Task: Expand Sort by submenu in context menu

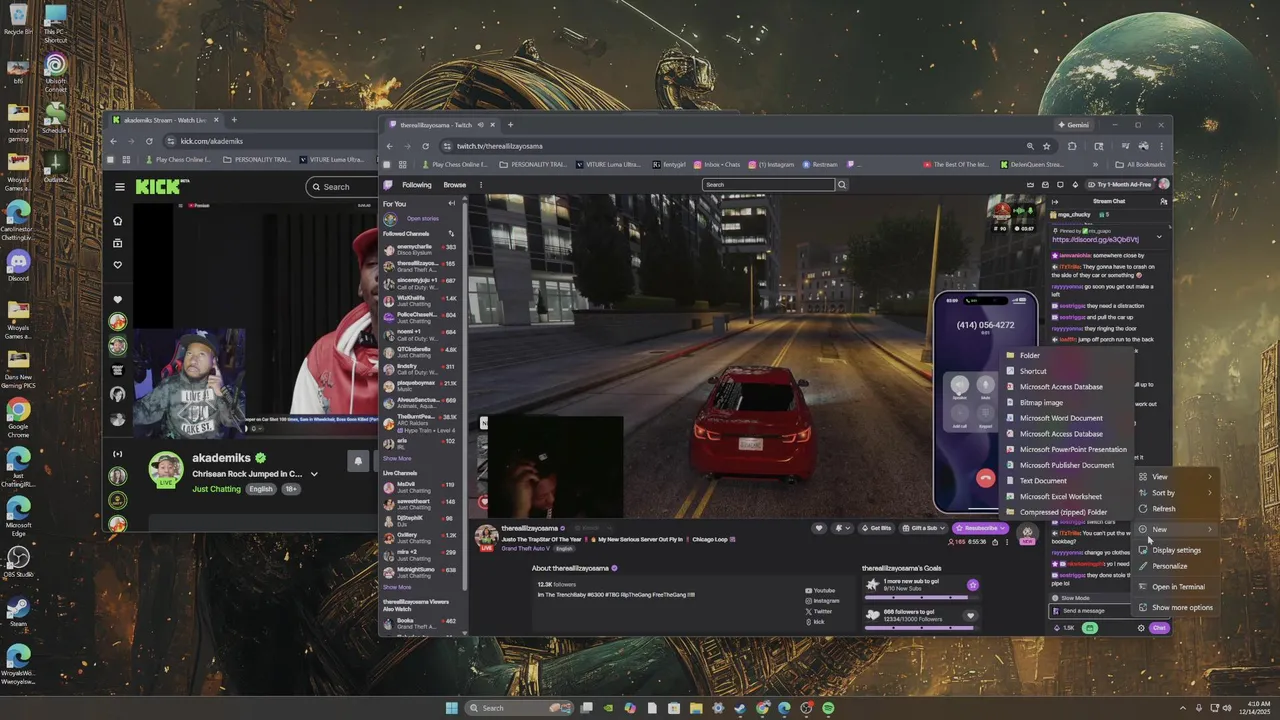Action: [x=1176, y=493]
